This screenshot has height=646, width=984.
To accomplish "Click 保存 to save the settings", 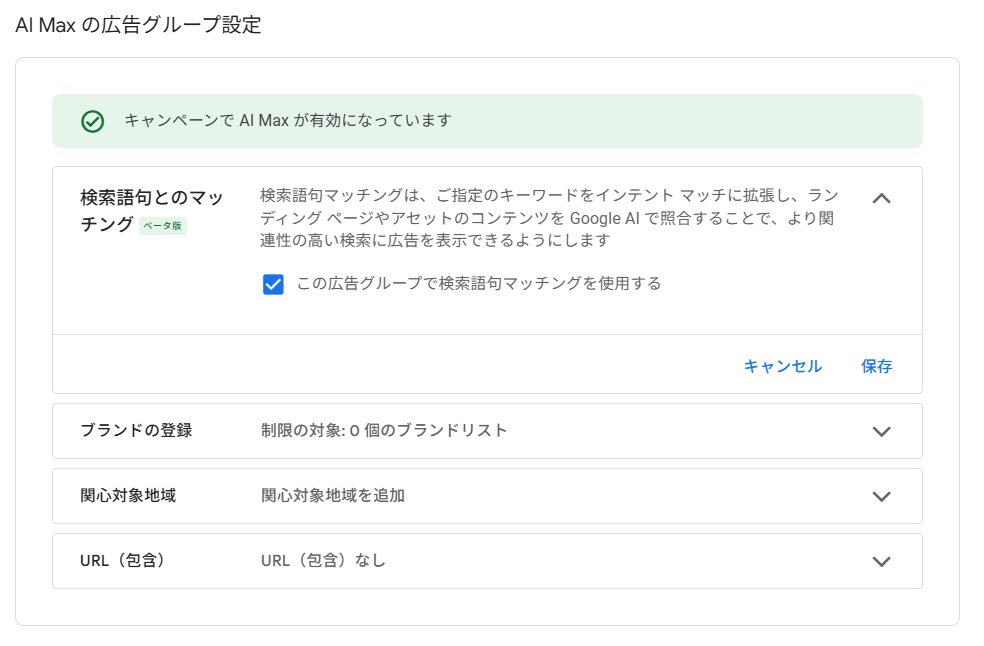I will point(876,366).
